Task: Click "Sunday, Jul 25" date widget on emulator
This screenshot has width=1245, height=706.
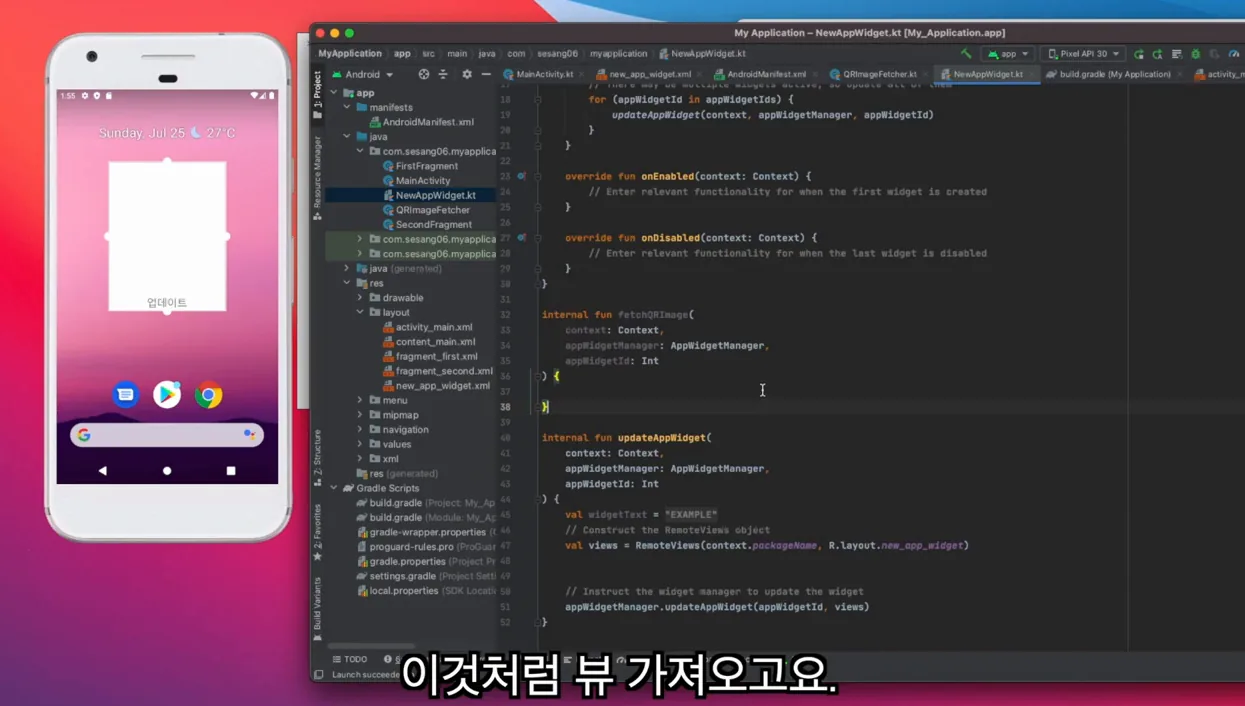Action: tap(144, 133)
